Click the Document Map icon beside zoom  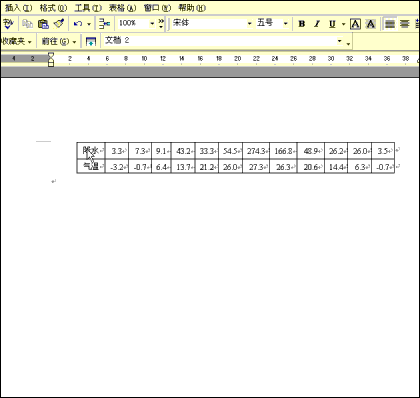(105, 24)
